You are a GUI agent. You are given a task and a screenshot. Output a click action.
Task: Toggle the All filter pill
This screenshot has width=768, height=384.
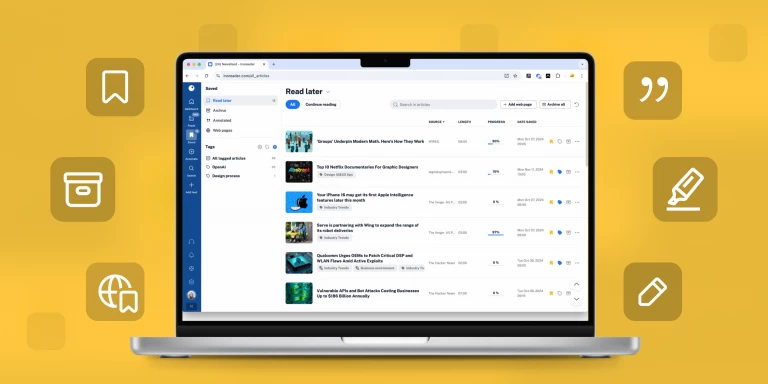(292, 104)
